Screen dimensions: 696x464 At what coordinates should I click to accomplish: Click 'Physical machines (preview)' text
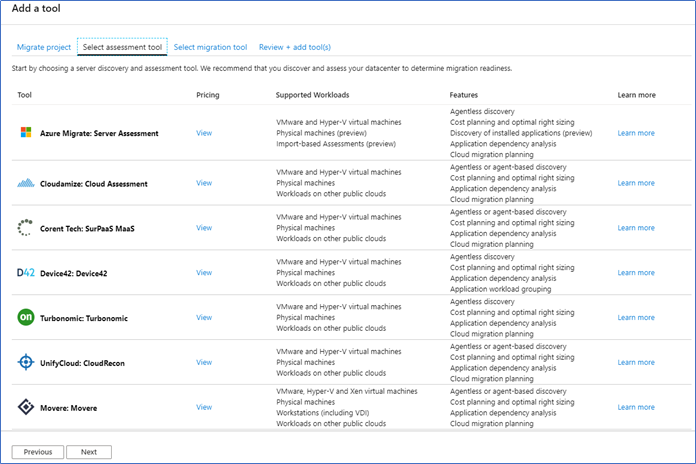321,133
